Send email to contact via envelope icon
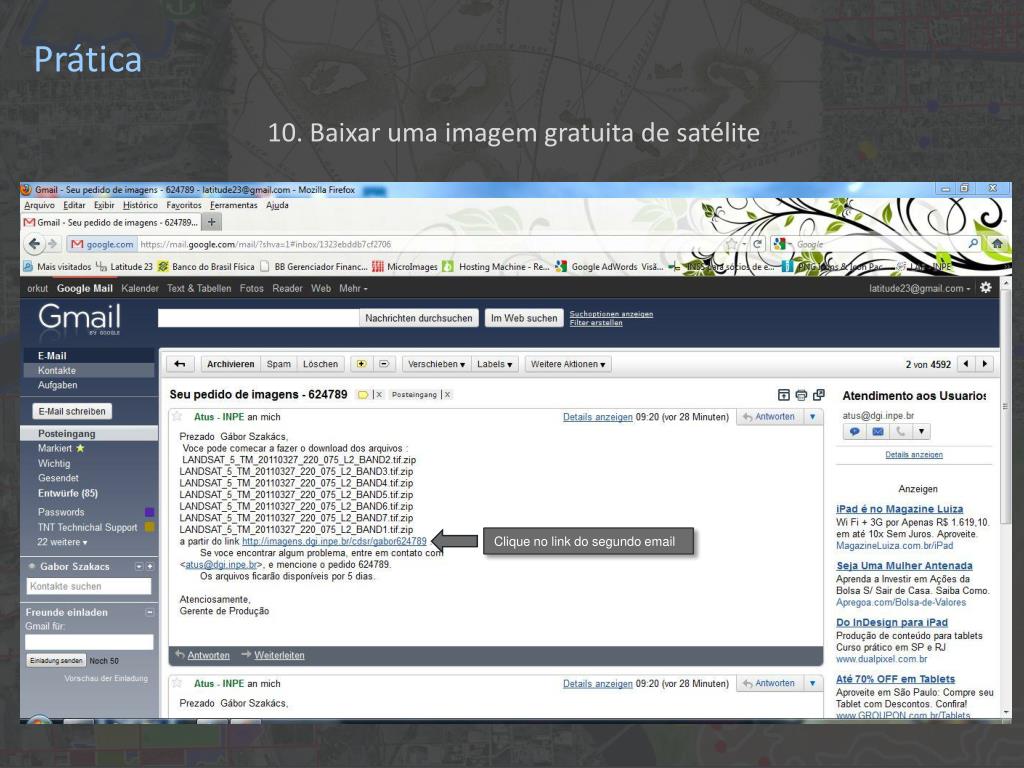This screenshot has width=1024, height=768. [x=878, y=432]
